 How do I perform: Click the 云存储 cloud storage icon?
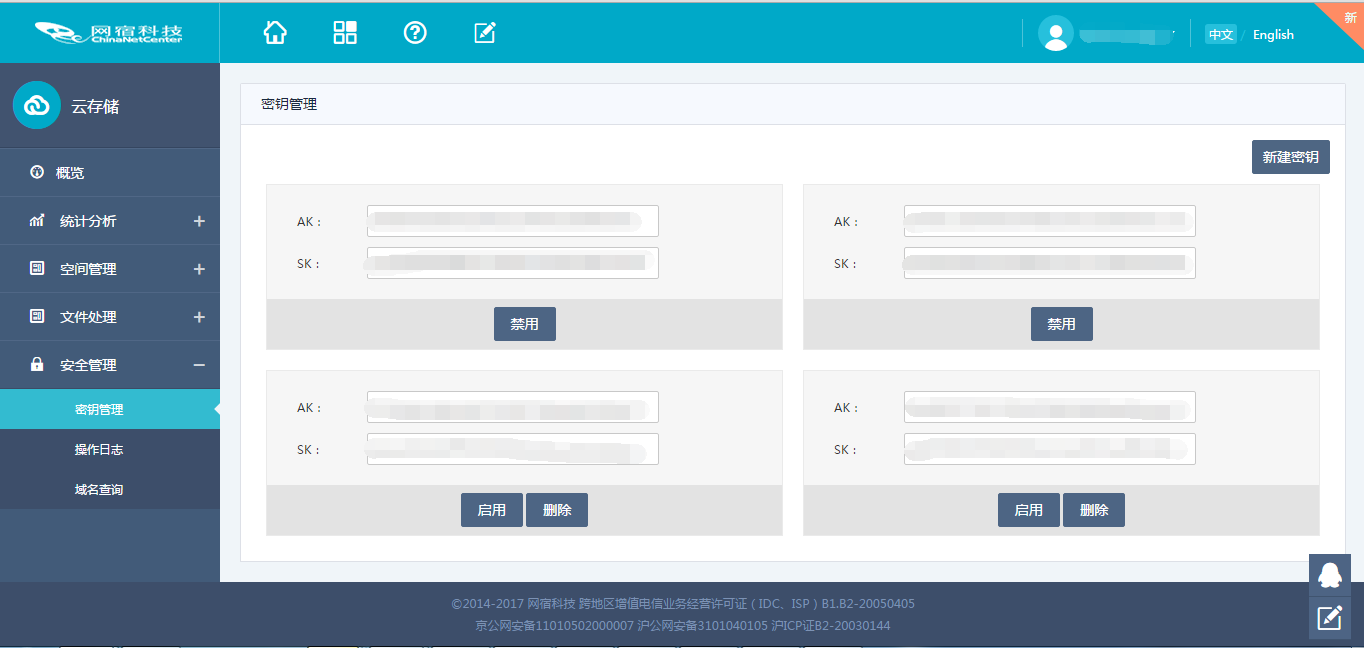(37, 106)
